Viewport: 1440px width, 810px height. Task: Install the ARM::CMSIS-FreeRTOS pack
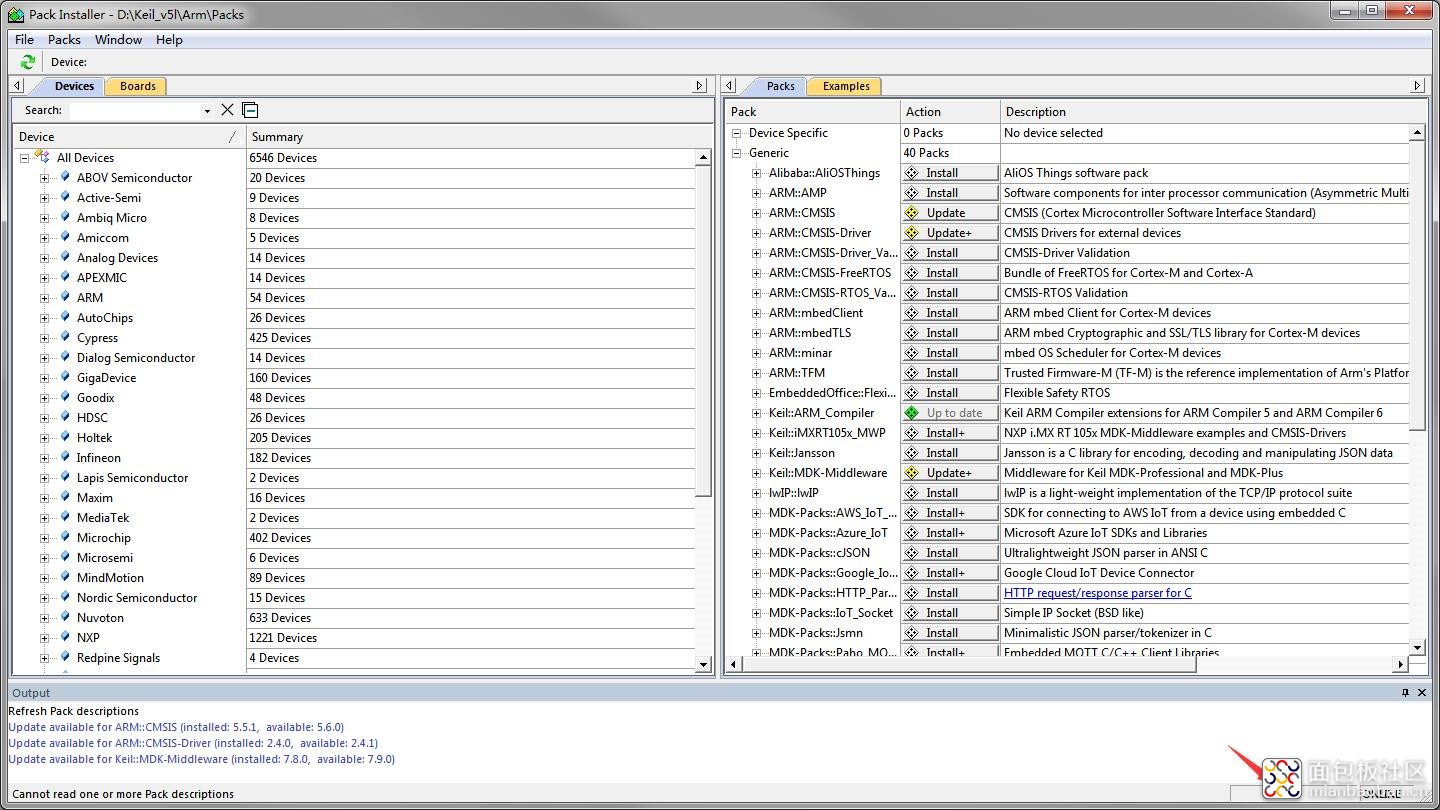(x=950, y=273)
